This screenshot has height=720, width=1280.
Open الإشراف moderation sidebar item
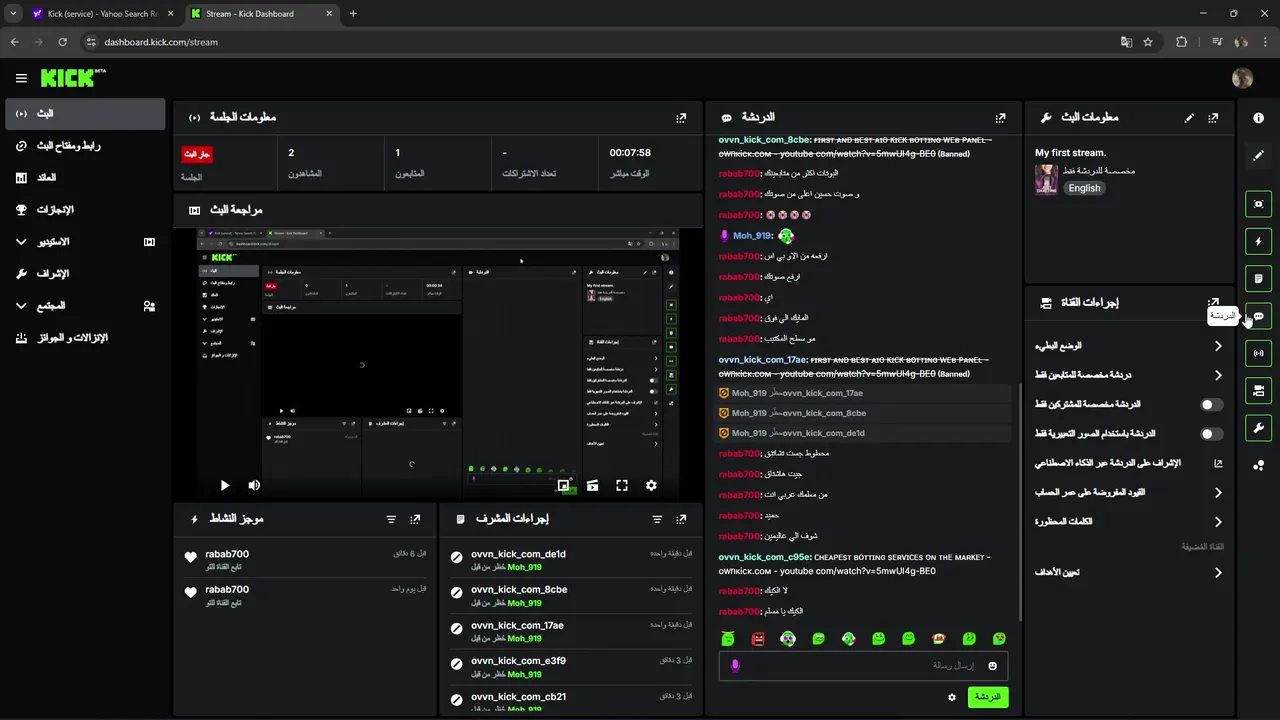pos(84,274)
